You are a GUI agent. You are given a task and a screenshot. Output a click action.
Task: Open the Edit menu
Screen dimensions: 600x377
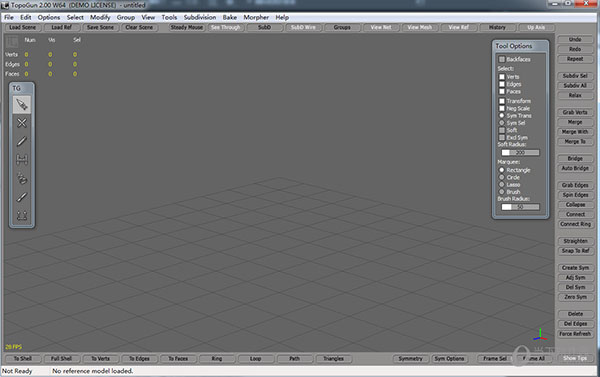pos(26,17)
